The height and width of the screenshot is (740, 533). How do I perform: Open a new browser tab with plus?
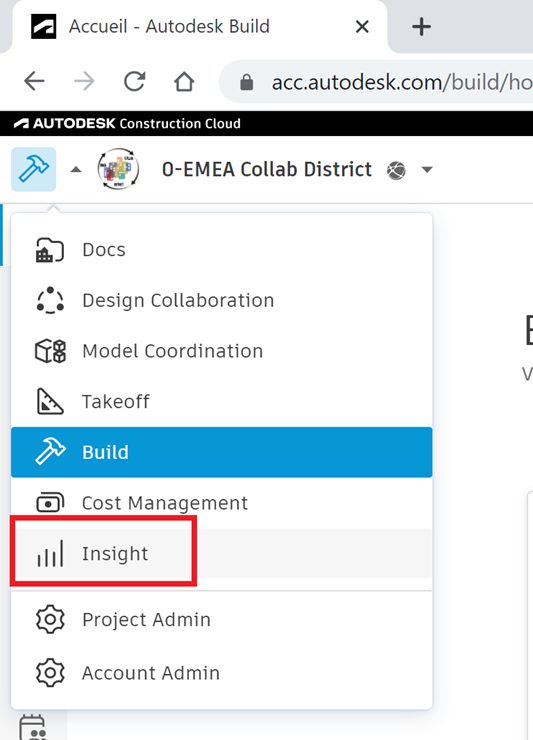[x=421, y=27]
